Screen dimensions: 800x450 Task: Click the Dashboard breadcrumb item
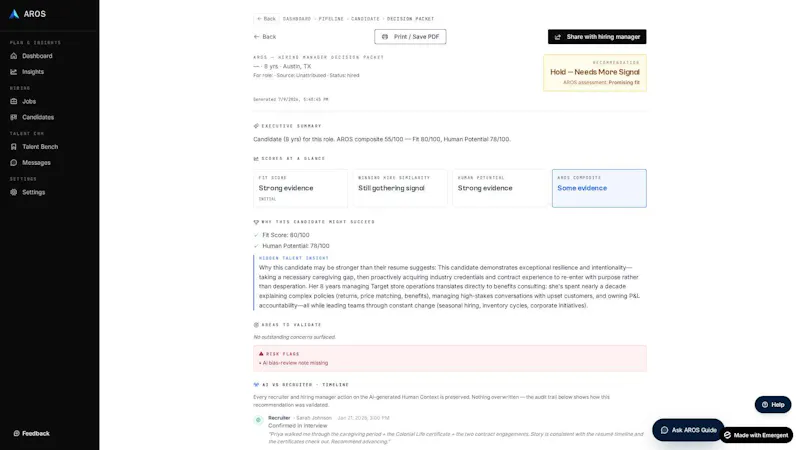point(297,19)
